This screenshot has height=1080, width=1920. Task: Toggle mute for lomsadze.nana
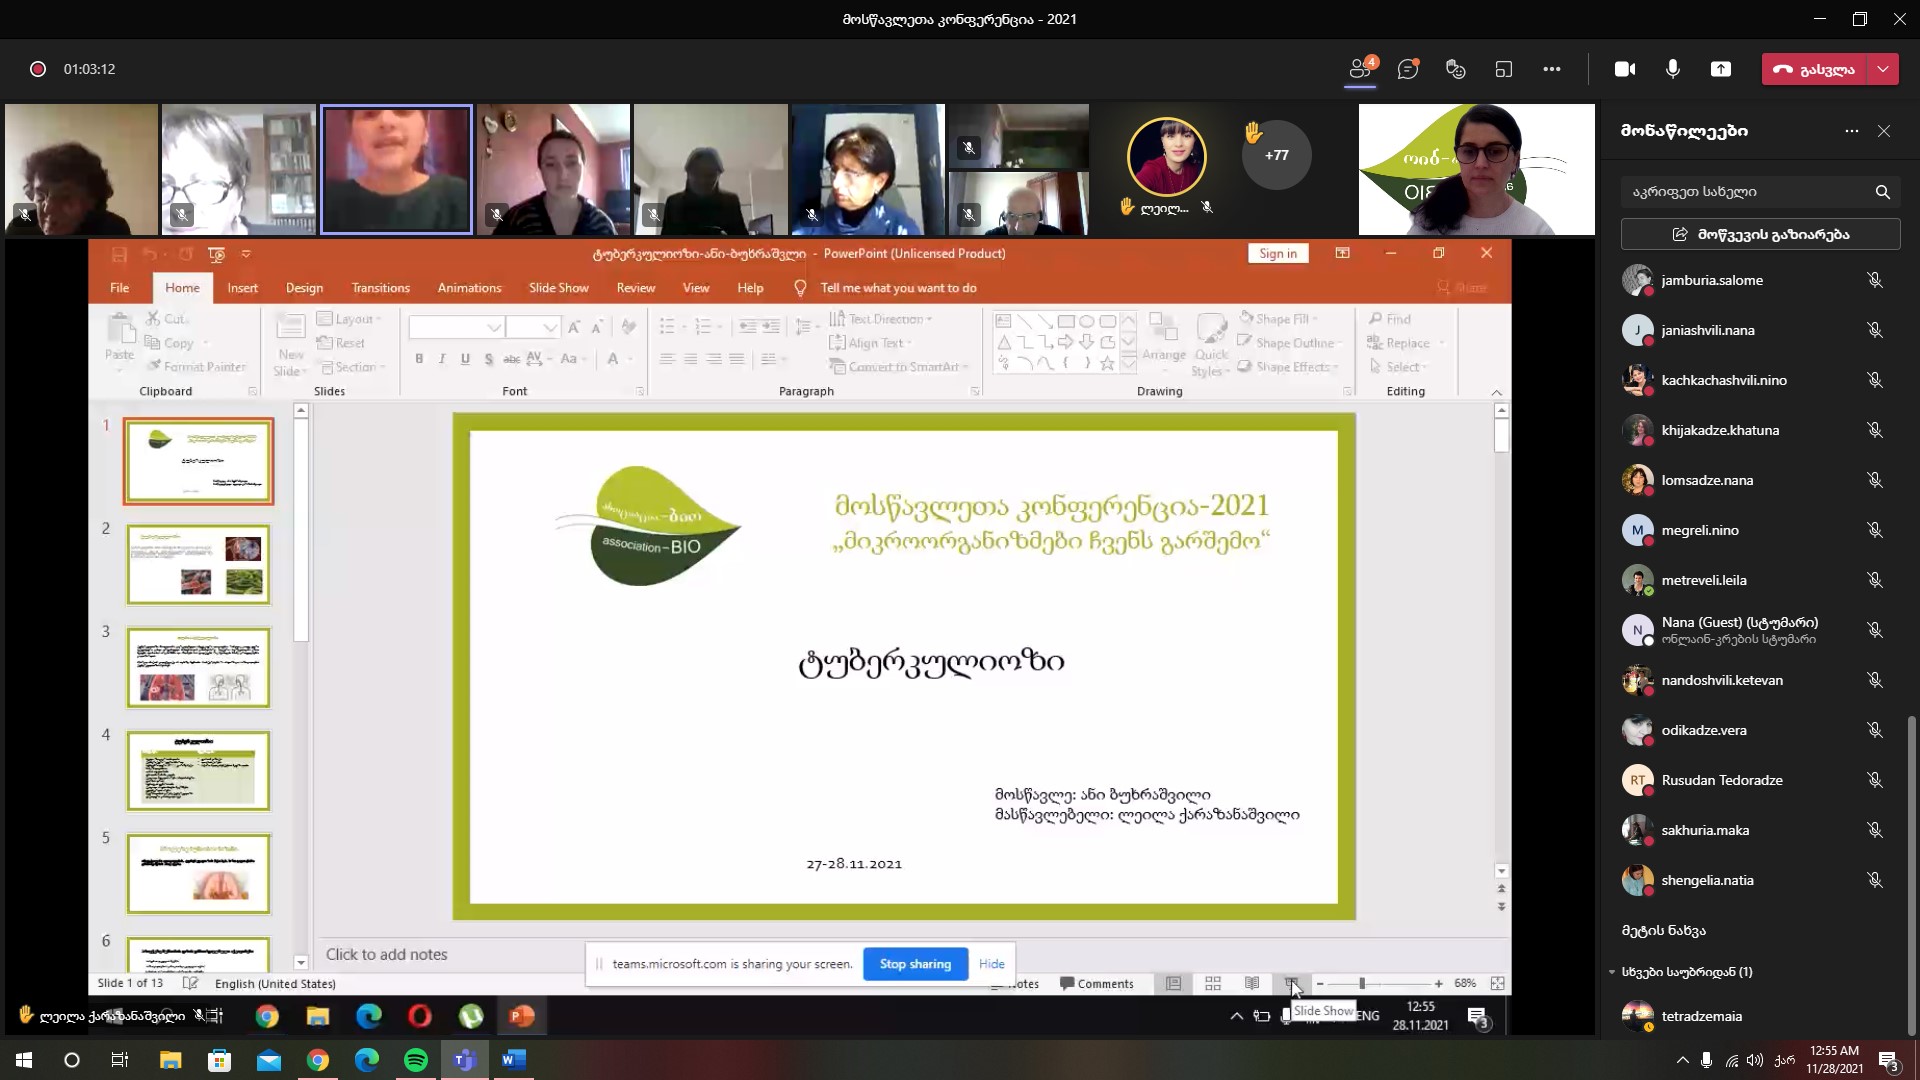tap(1875, 481)
